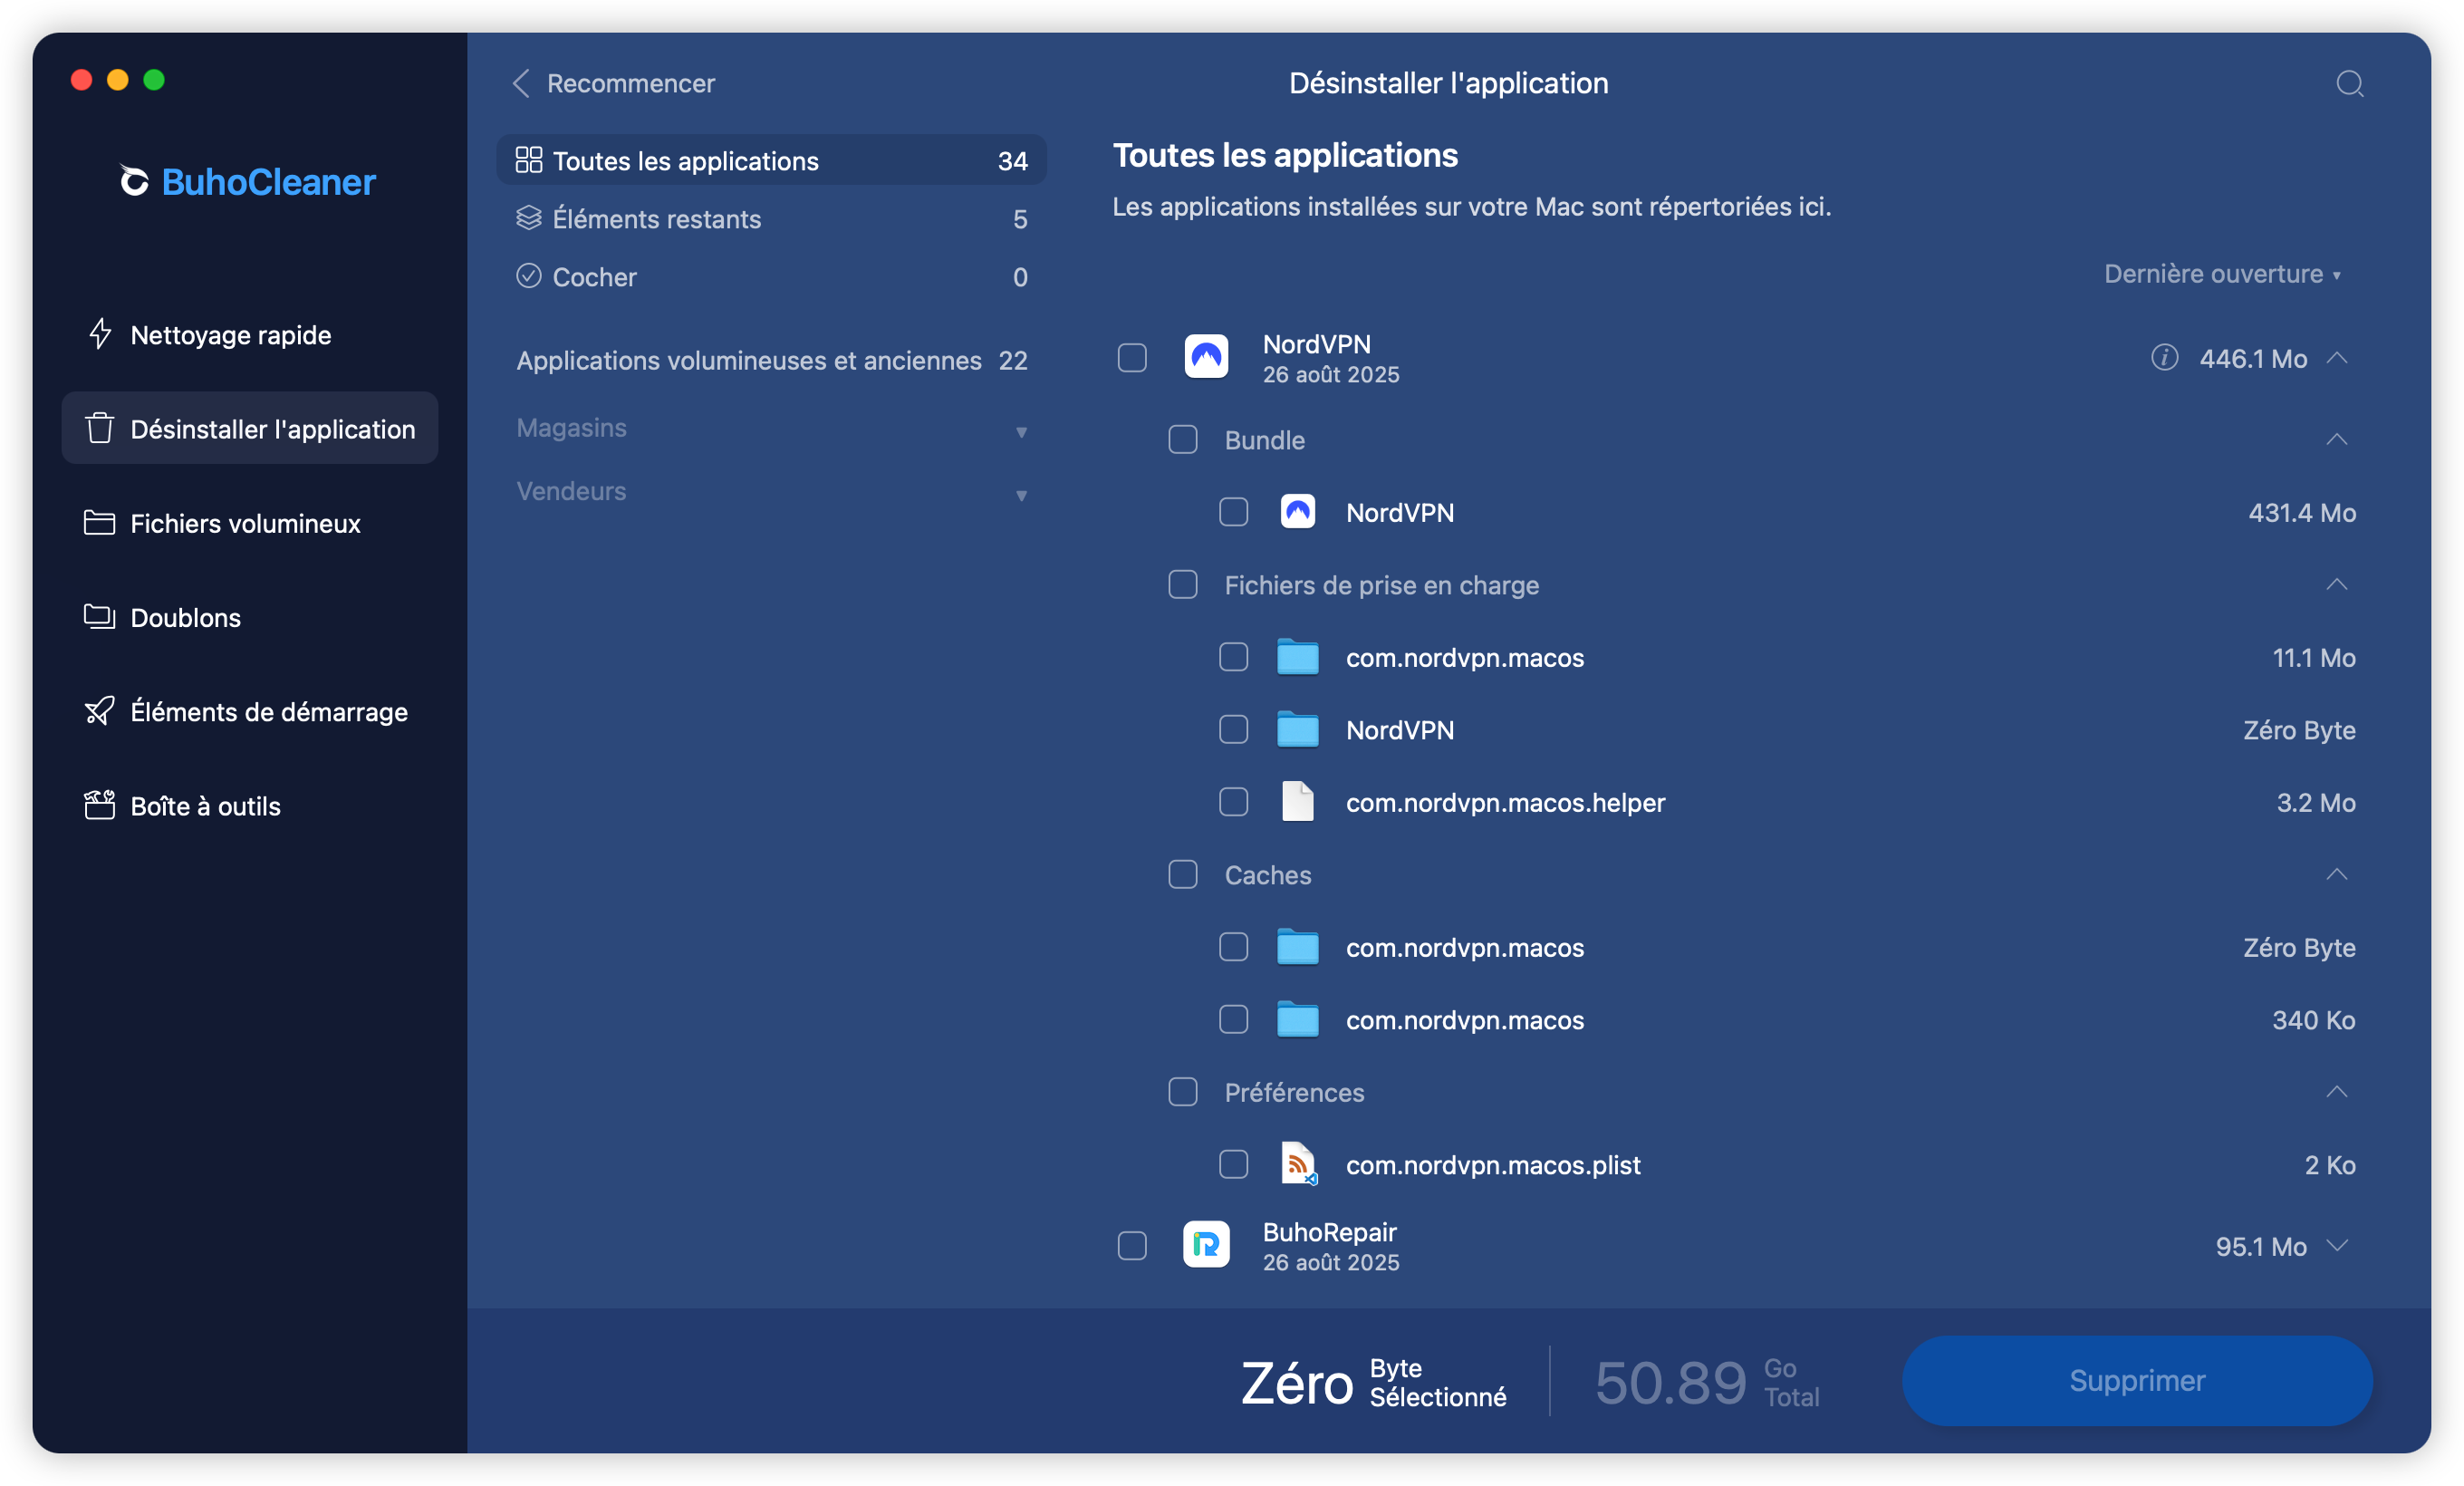Click the trash icon of Désinstaller l'application

100,428
